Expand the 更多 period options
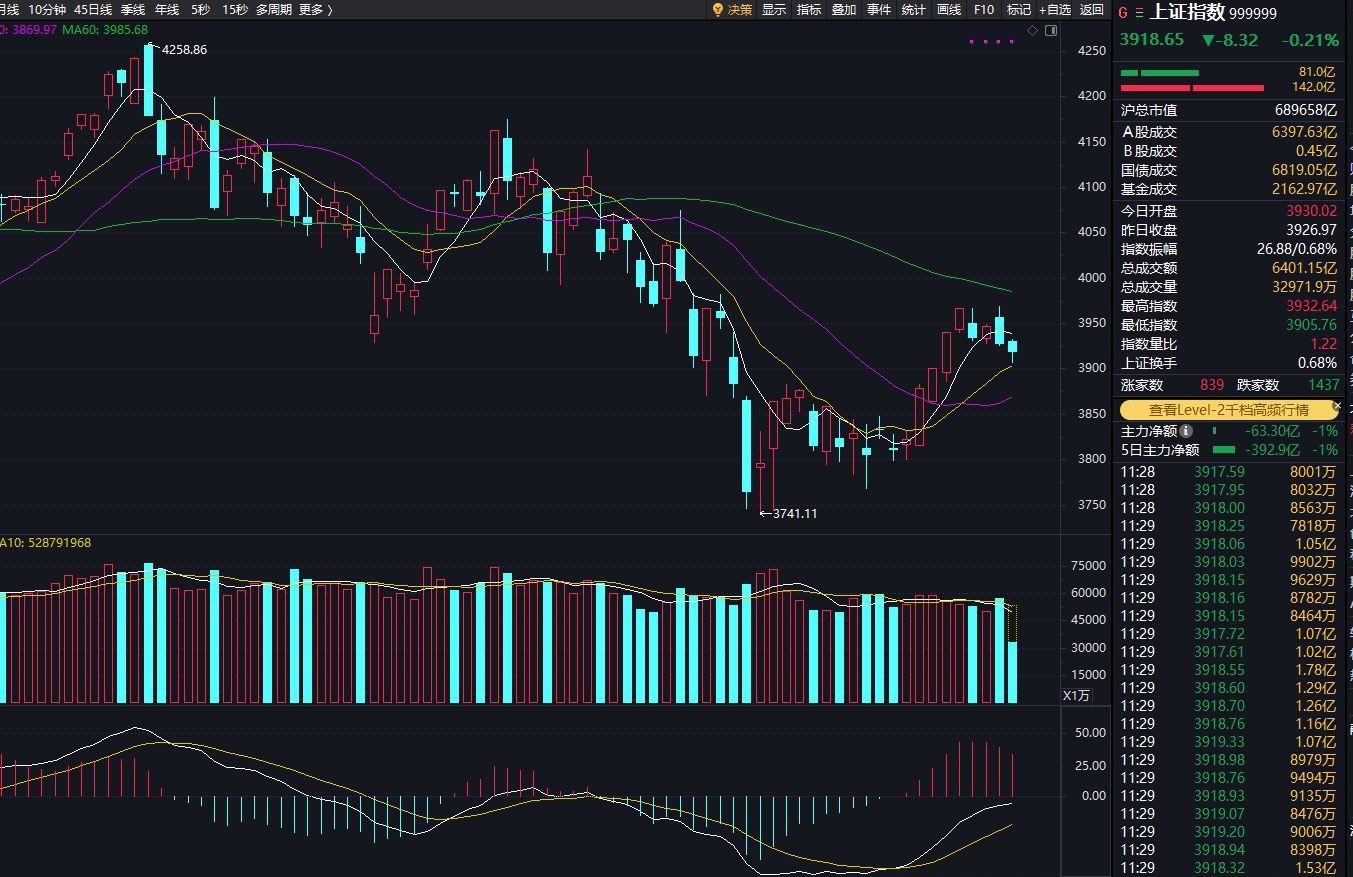This screenshot has height=877, width=1353. (x=316, y=9)
